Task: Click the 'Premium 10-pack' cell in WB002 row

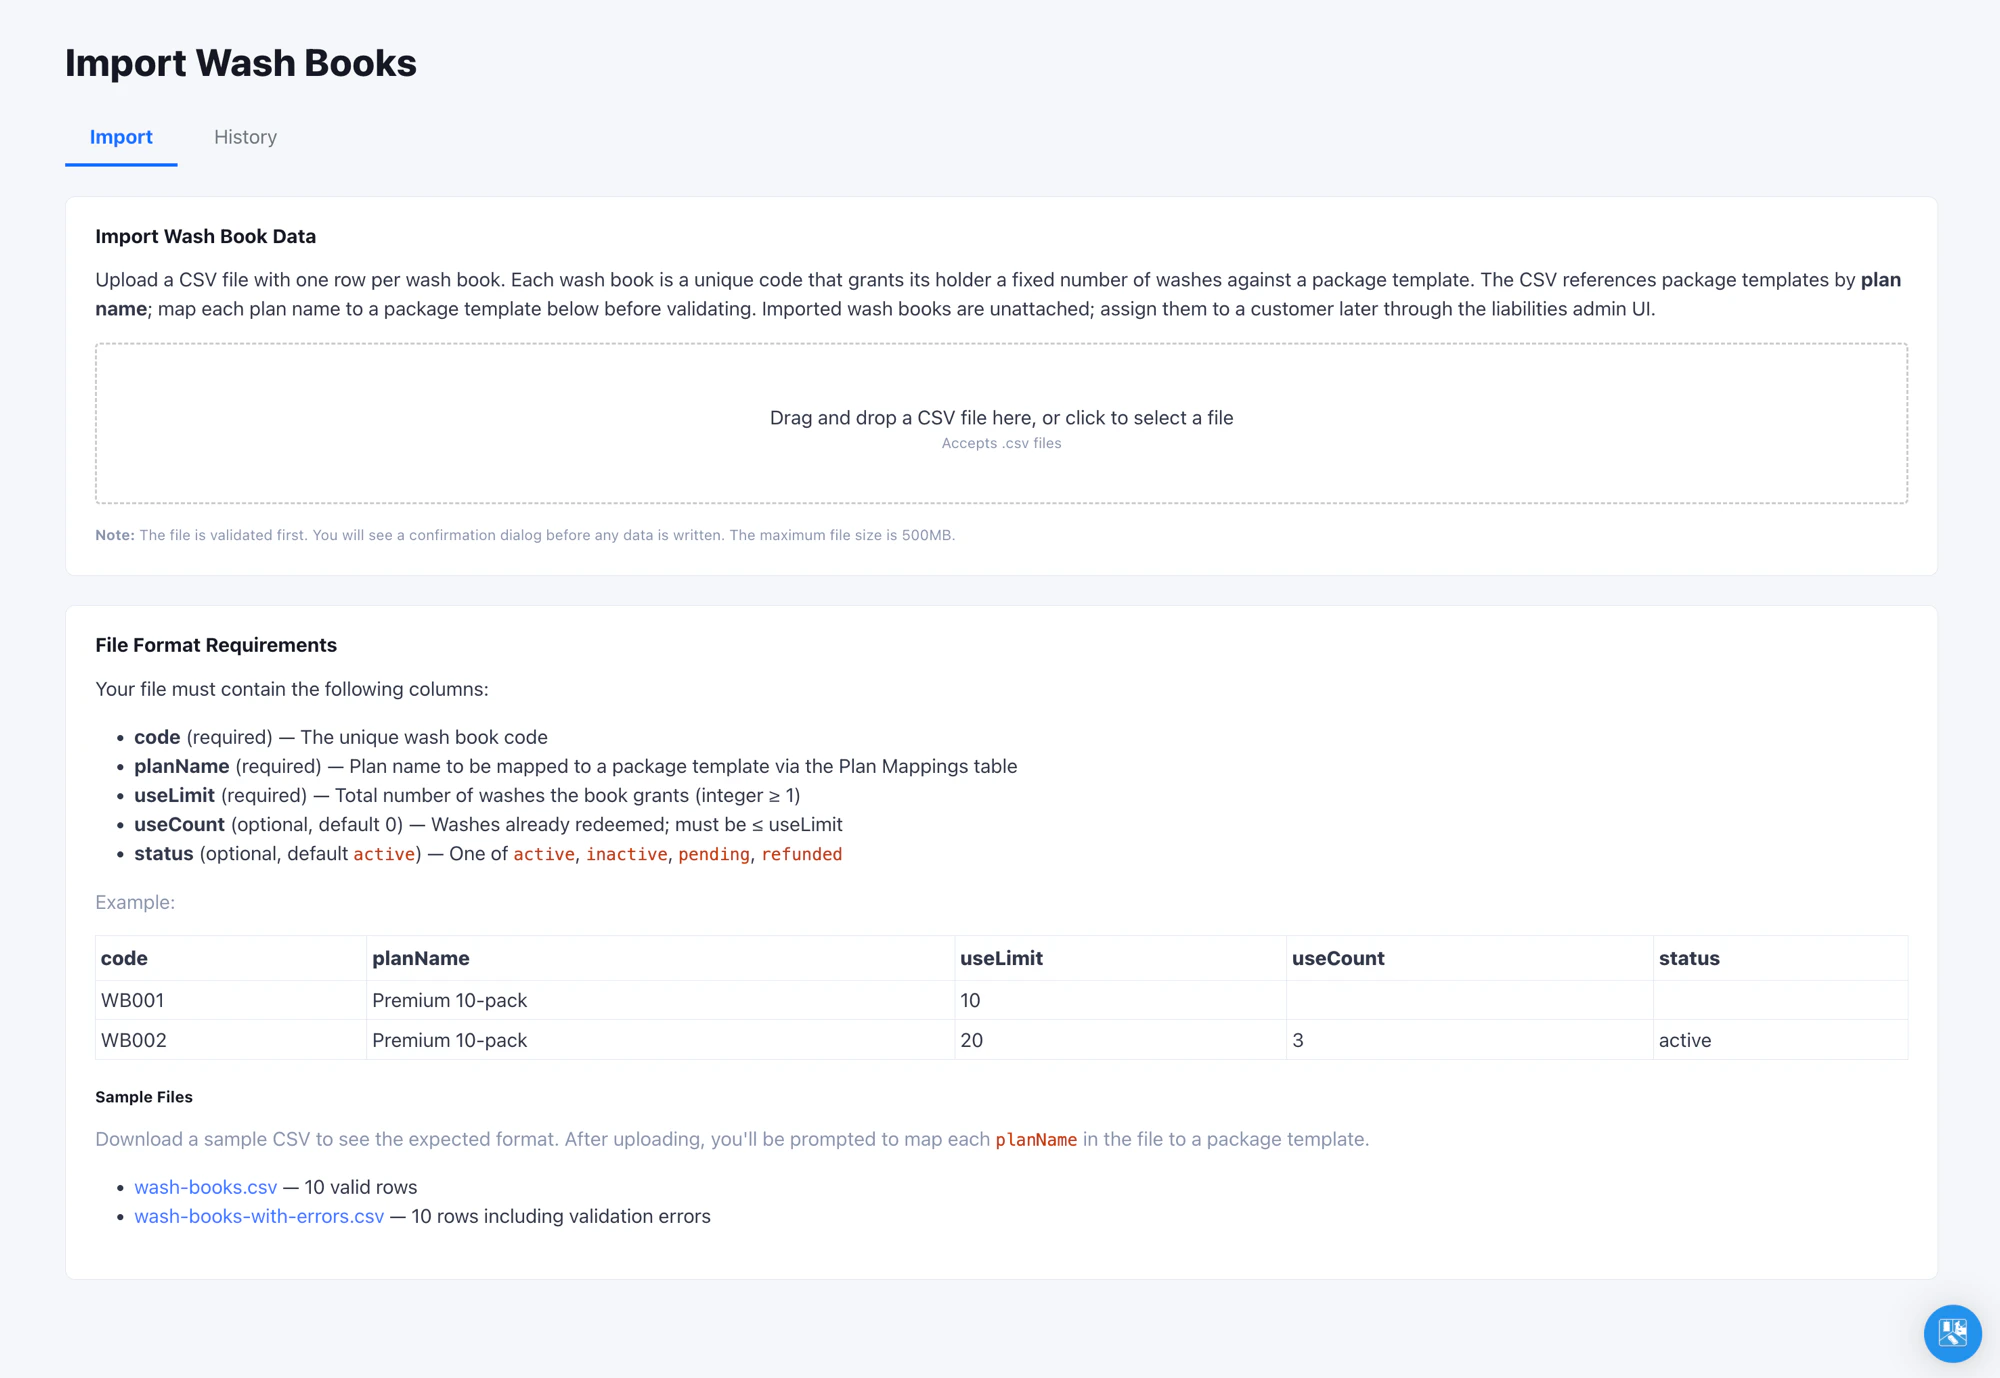Action: pyautogui.click(x=660, y=1040)
